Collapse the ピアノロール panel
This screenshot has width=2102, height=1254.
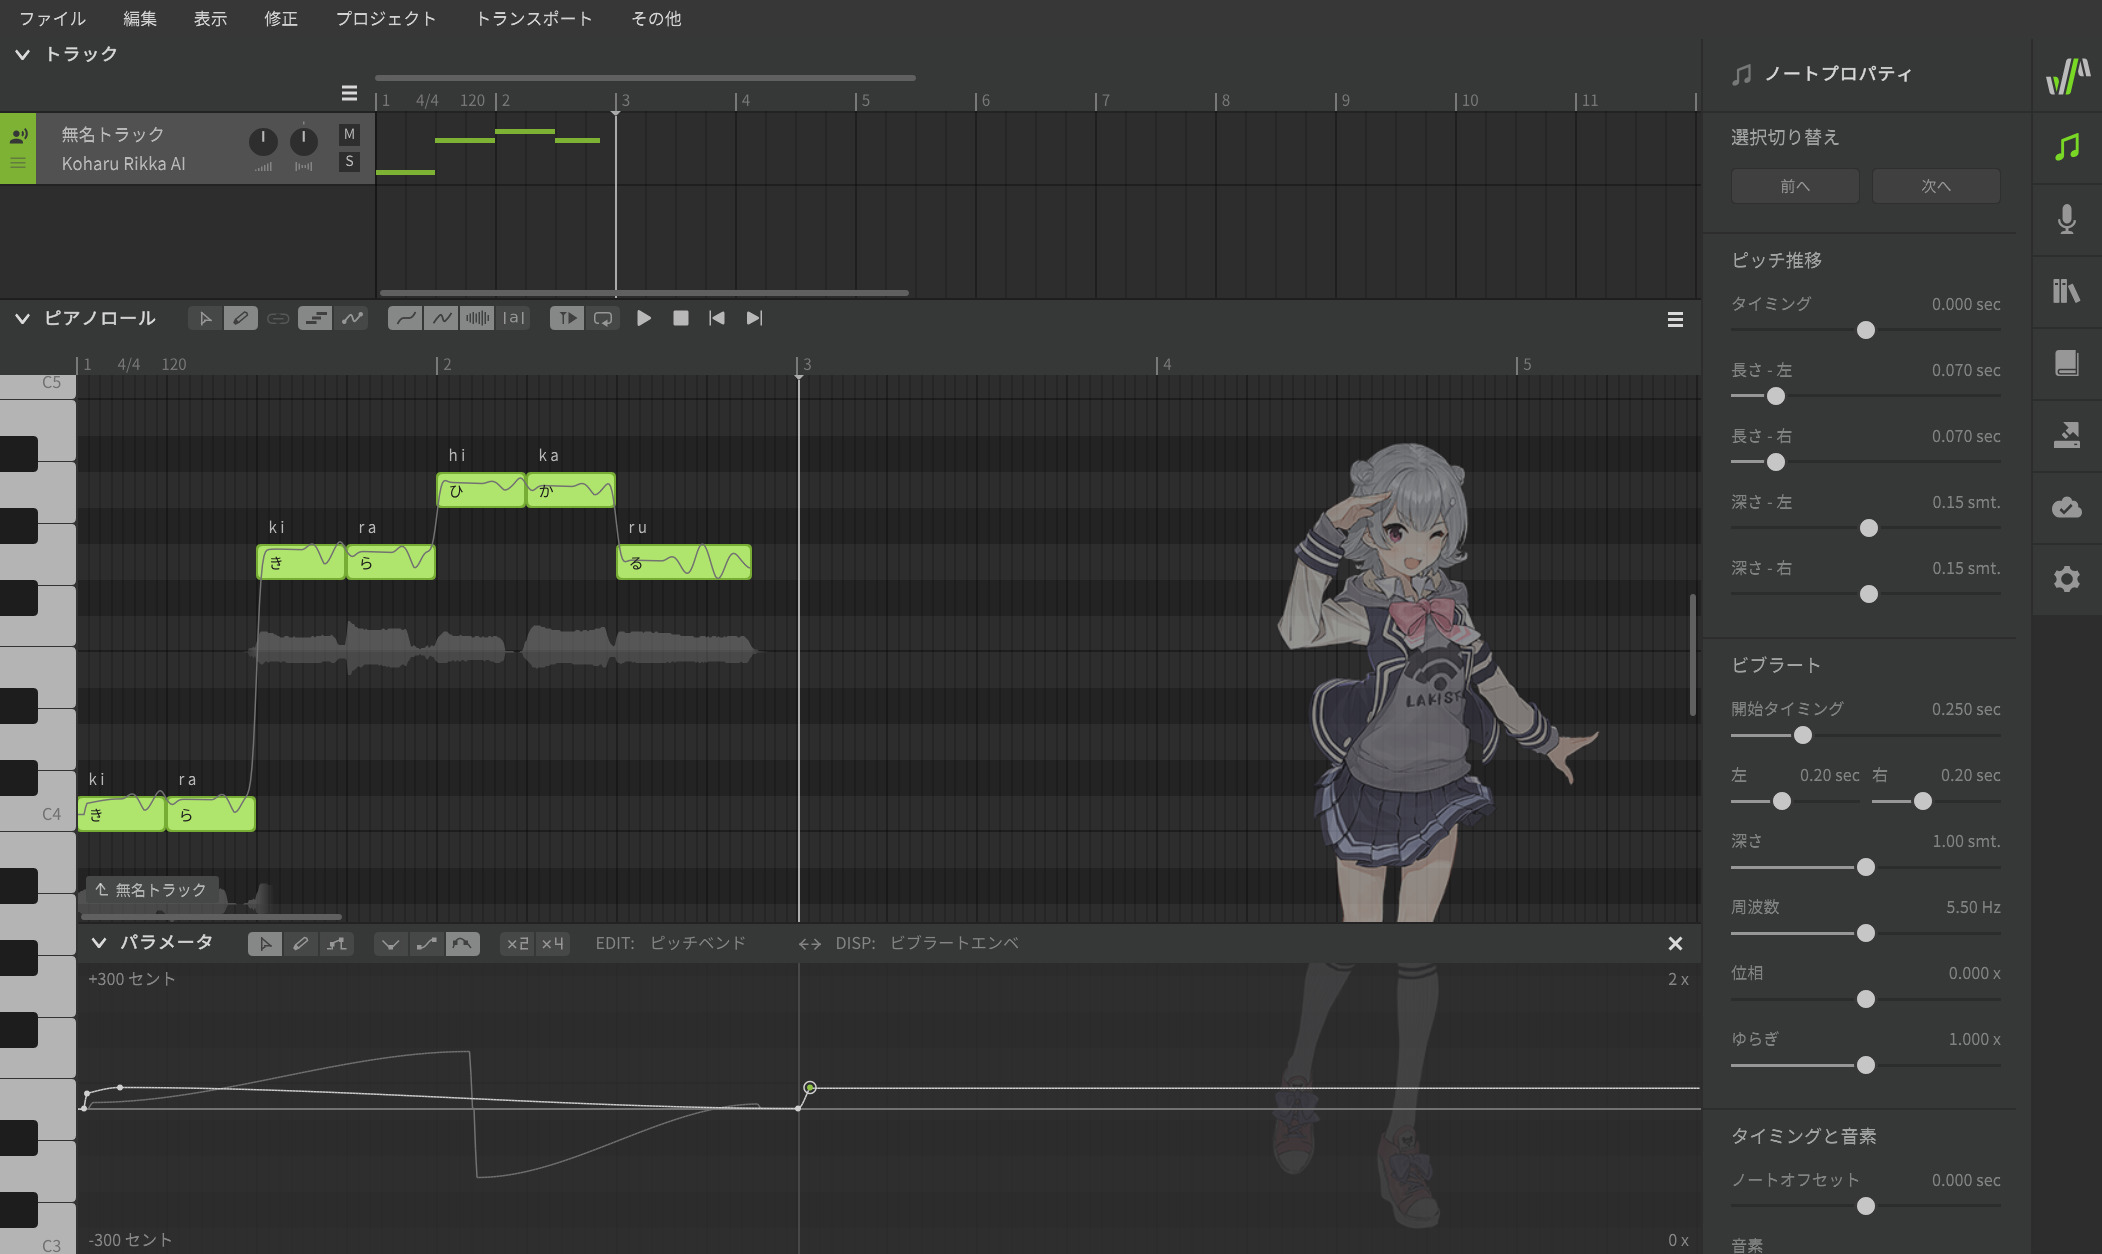[22, 318]
